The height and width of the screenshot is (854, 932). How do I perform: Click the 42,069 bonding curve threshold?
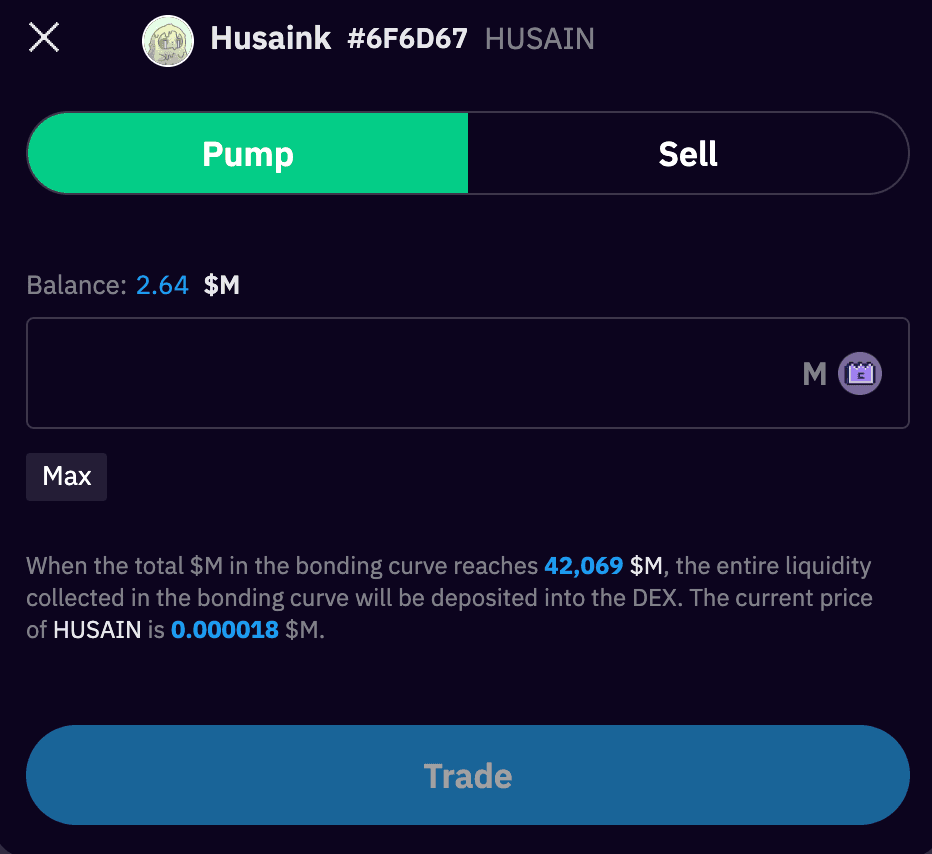click(583, 566)
